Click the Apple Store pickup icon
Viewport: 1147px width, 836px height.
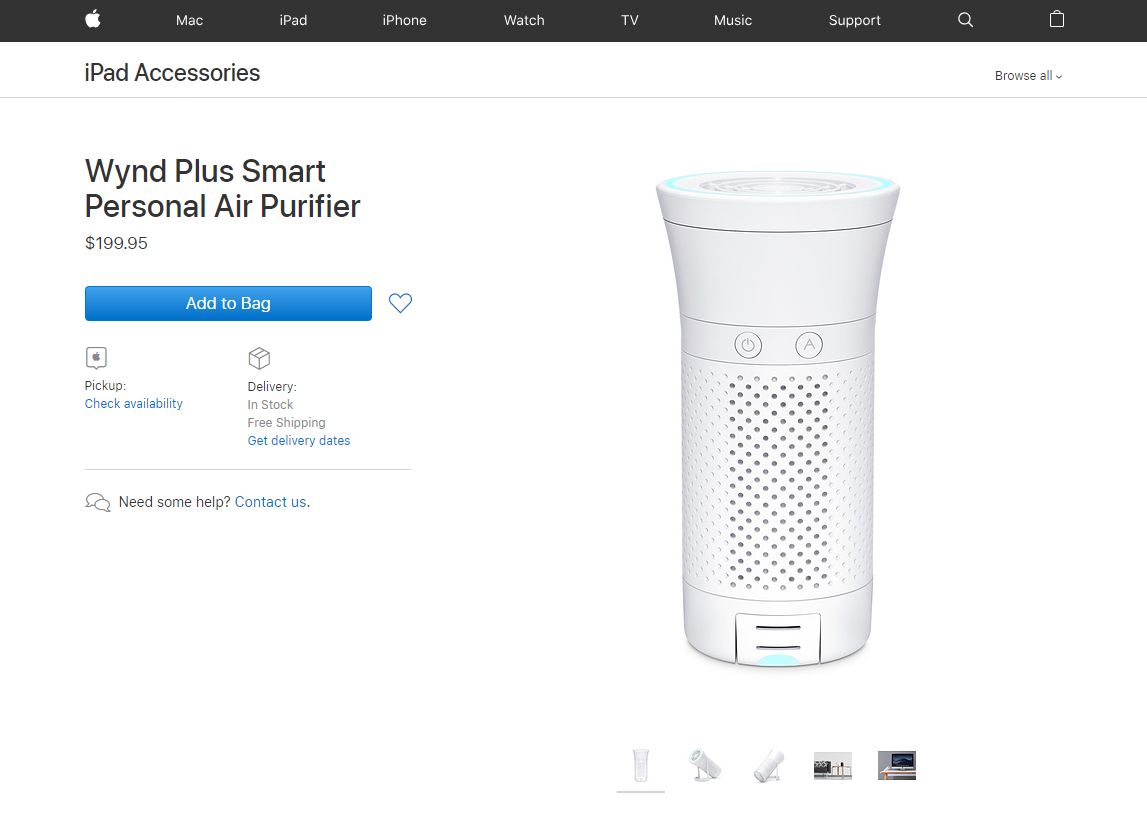[x=96, y=358]
